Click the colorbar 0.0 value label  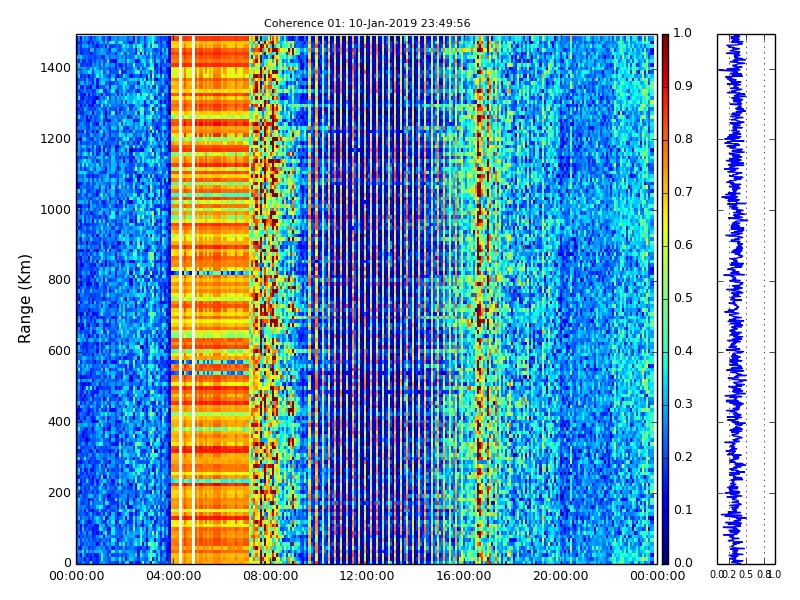pos(683,563)
